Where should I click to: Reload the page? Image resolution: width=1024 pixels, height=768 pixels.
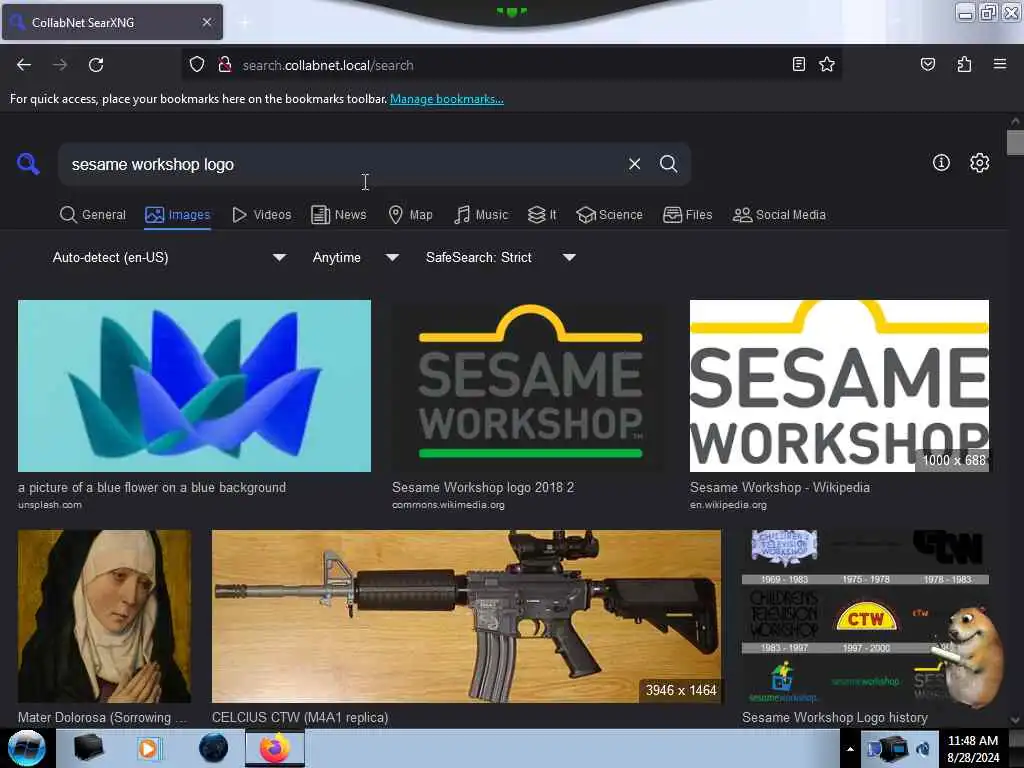[x=96, y=65]
